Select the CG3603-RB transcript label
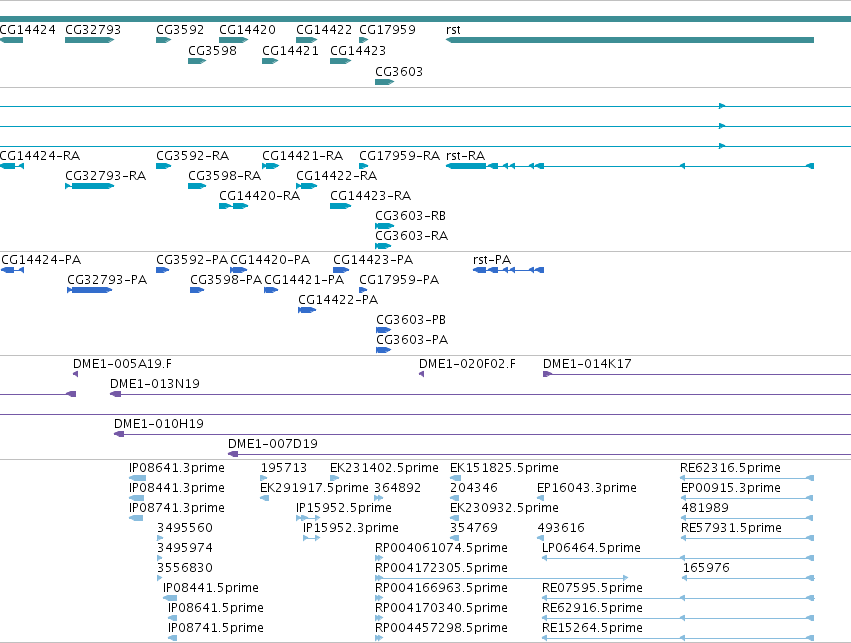 411,216
